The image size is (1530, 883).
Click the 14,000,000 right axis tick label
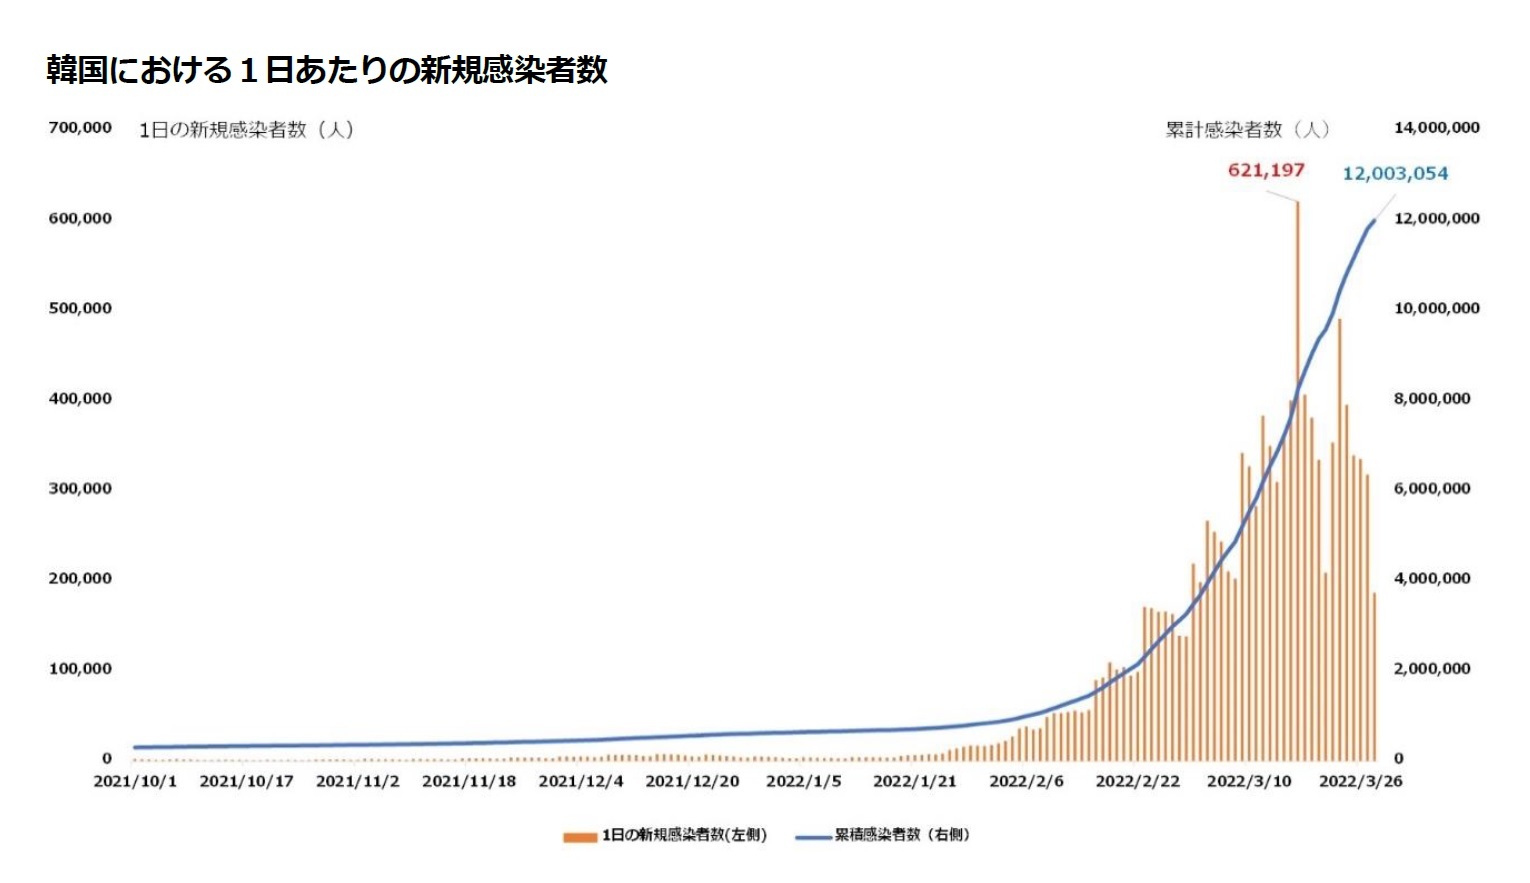[x=1436, y=128]
